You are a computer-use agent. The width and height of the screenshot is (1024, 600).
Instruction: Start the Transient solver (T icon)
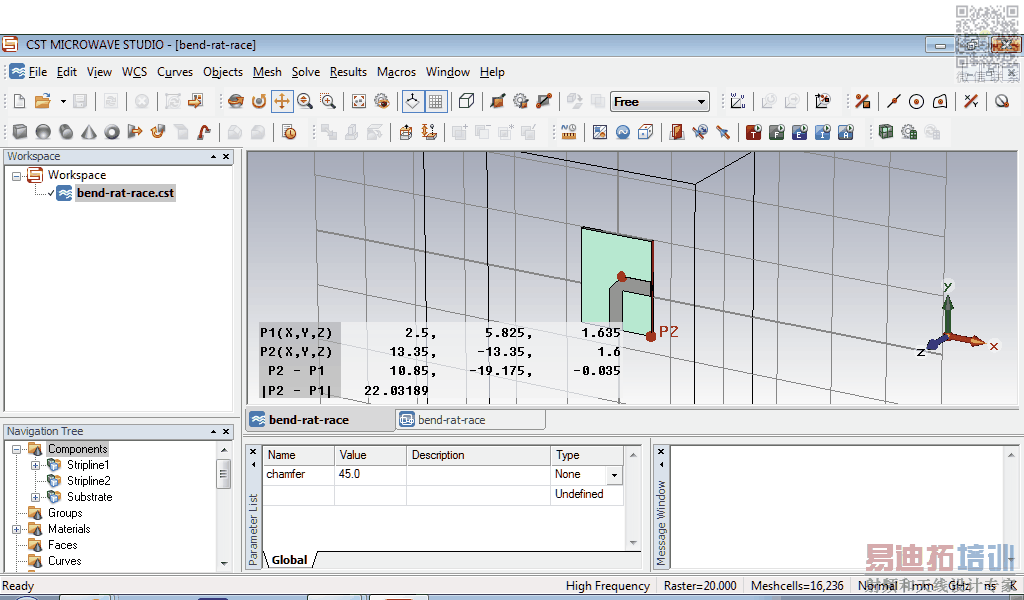click(752, 132)
